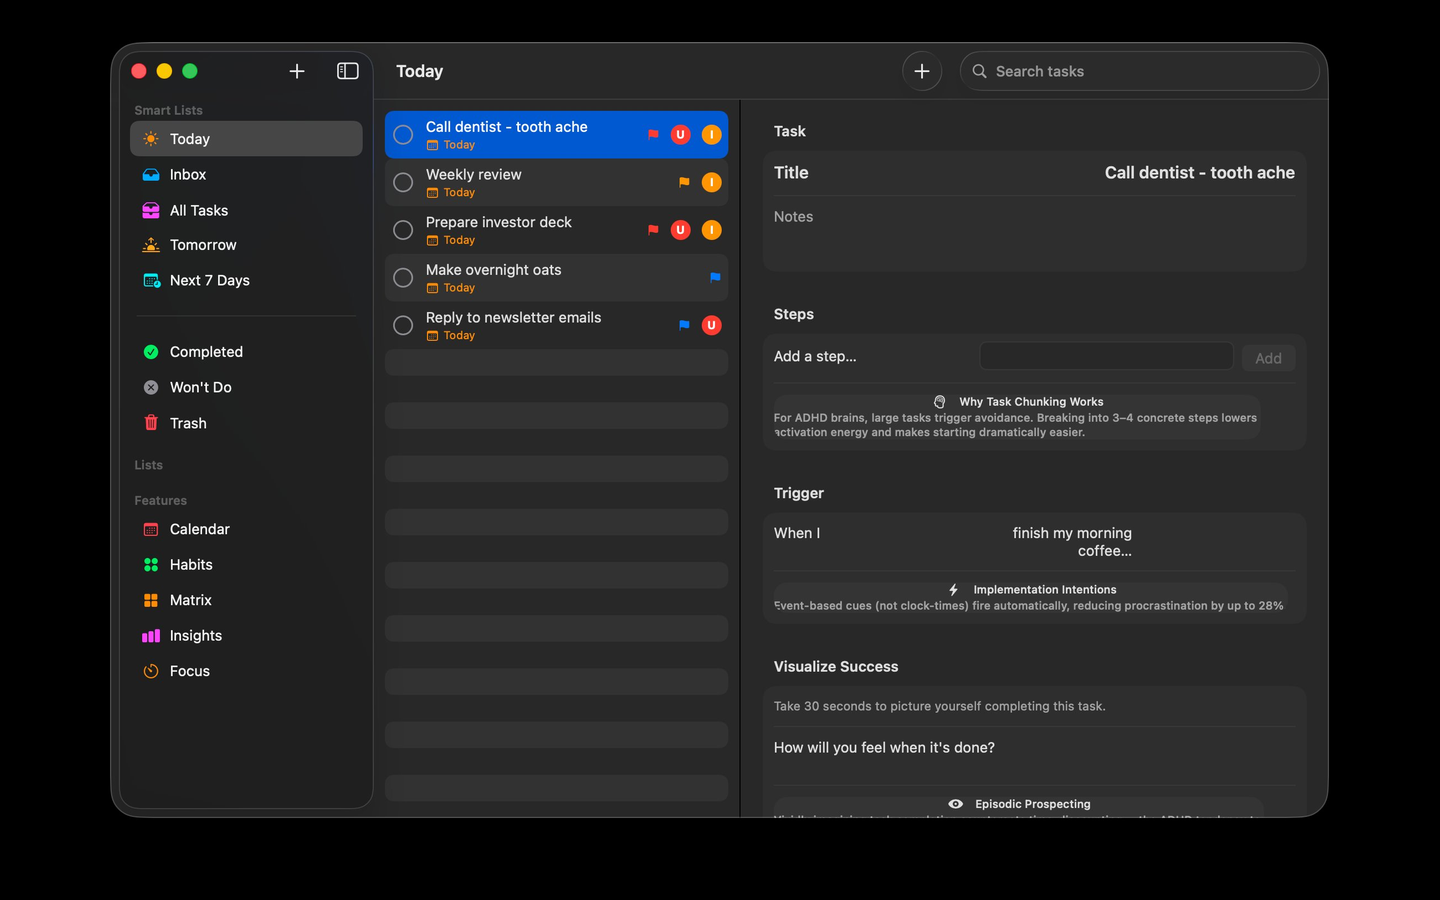Screen dimensions: 1440x900
Task: Edit the title Call dentist - tooth ache
Action: click(1199, 173)
